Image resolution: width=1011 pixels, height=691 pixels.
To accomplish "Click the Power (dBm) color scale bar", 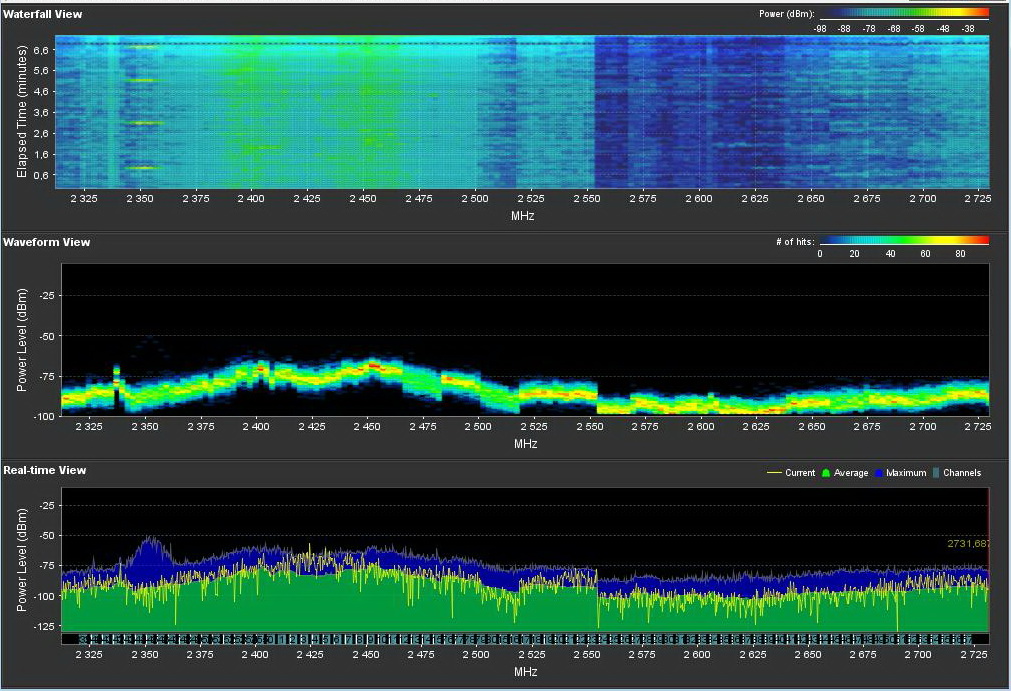I will (x=904, y=13).
